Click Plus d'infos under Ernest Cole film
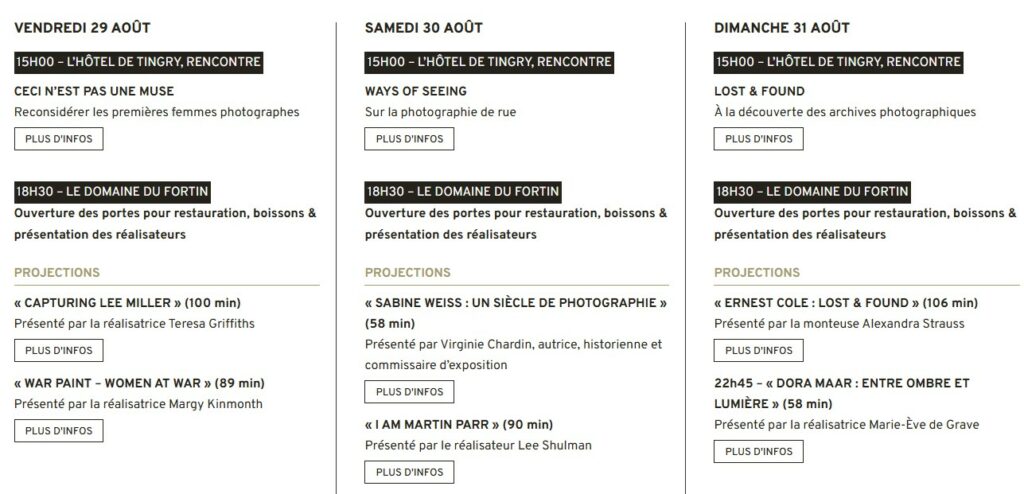This screenshot has height=494, width=1024. [x=758, y=350]
